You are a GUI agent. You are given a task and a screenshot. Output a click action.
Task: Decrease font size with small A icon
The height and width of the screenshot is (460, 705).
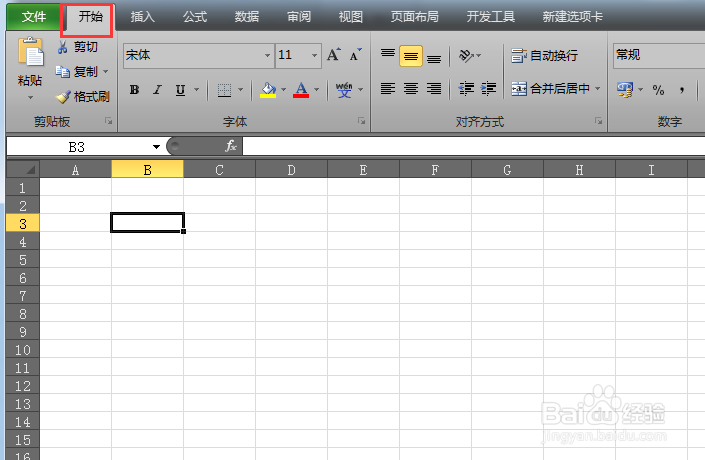point(355,55)
